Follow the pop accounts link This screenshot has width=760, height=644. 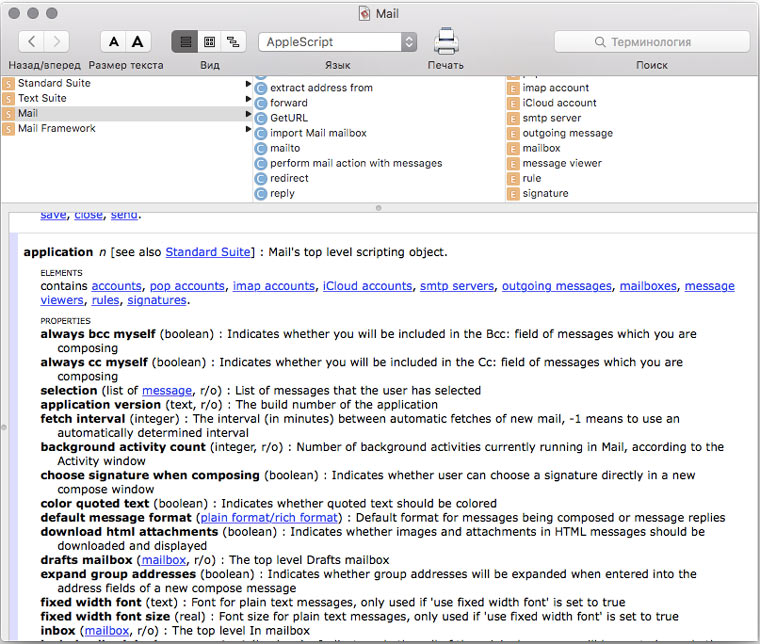click(x=187, y=286)
